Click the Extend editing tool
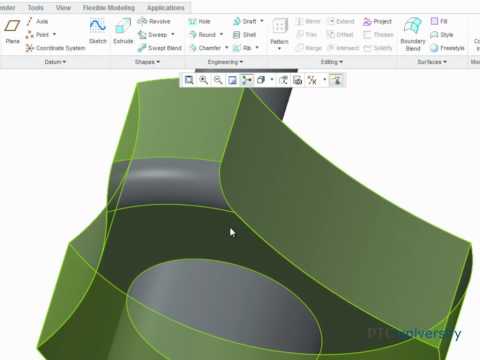This screenshot has height=360, width=480. pos(341,22)
